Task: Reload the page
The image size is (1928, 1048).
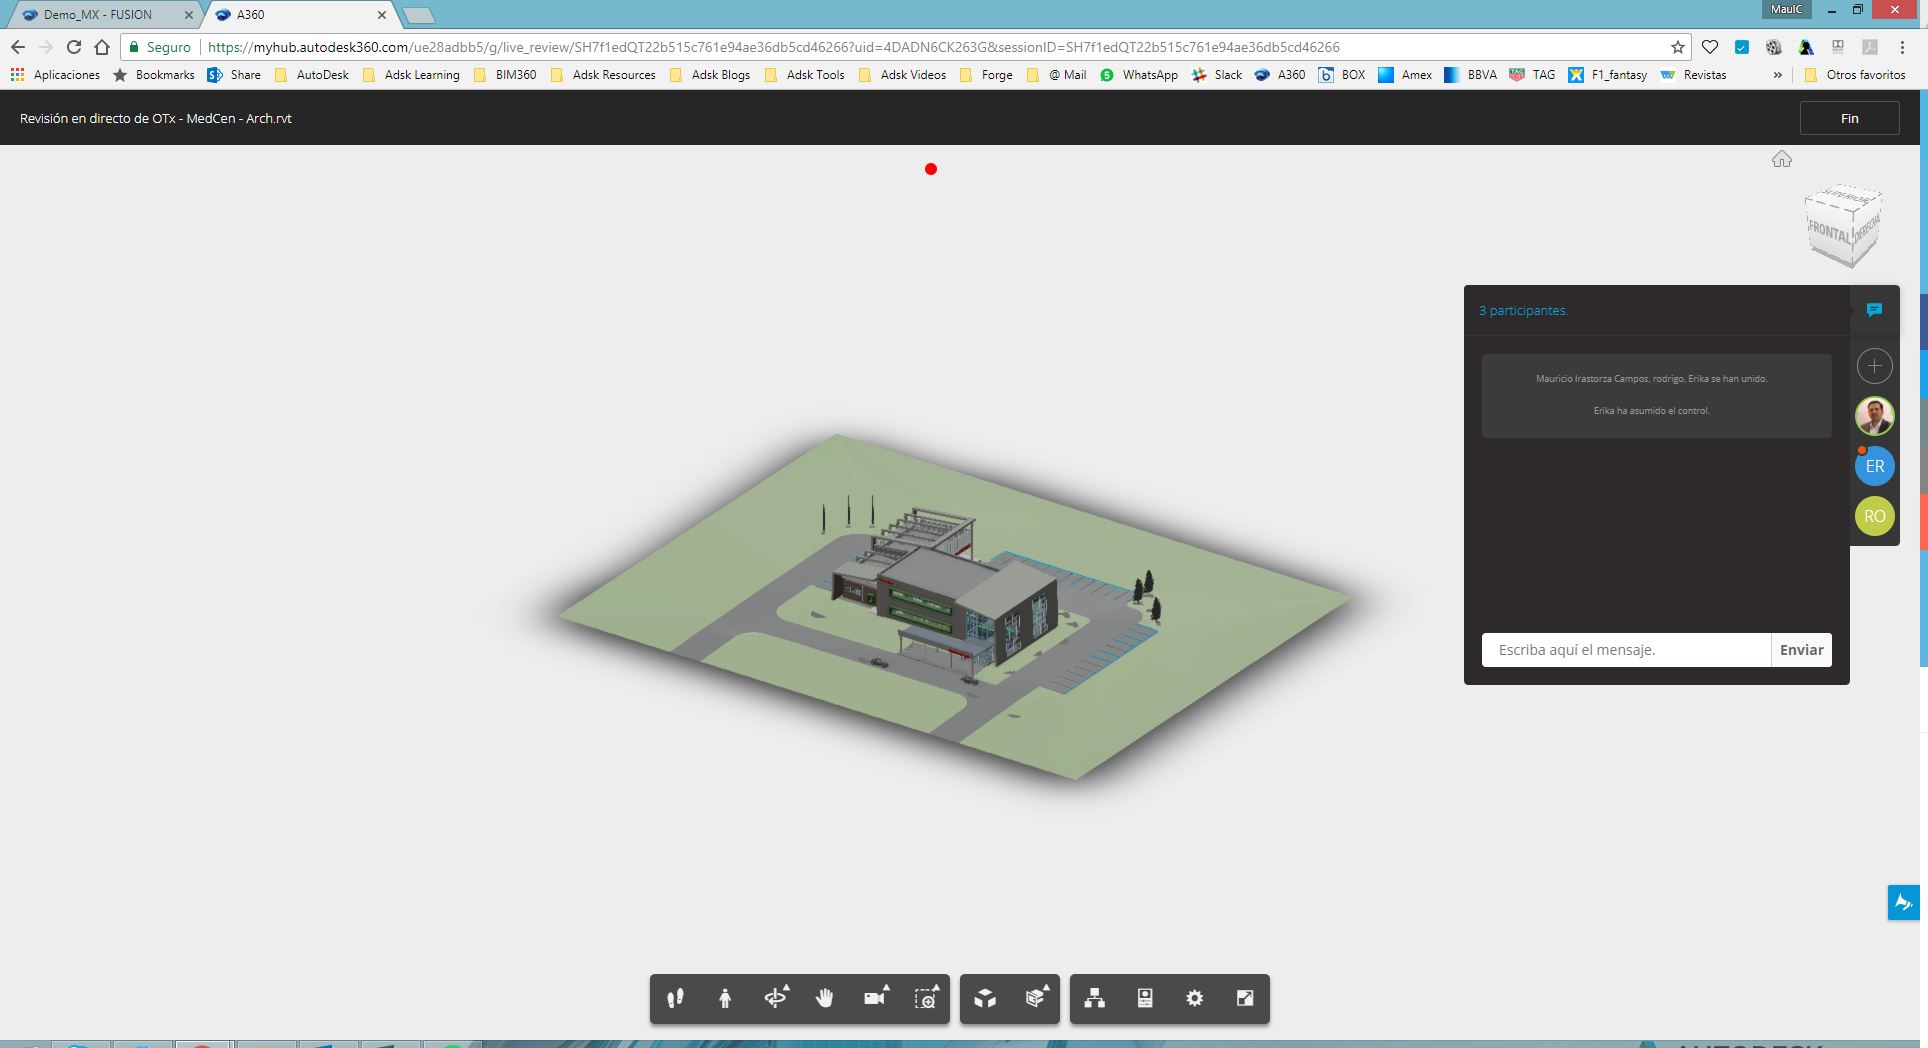Action: 73,47
